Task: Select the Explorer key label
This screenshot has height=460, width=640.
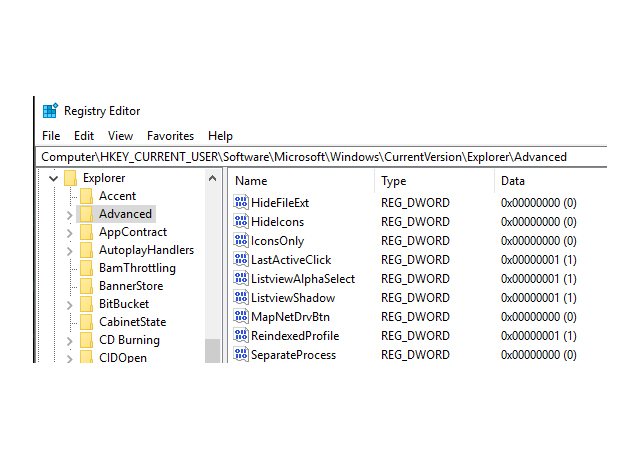Action: 104,178
